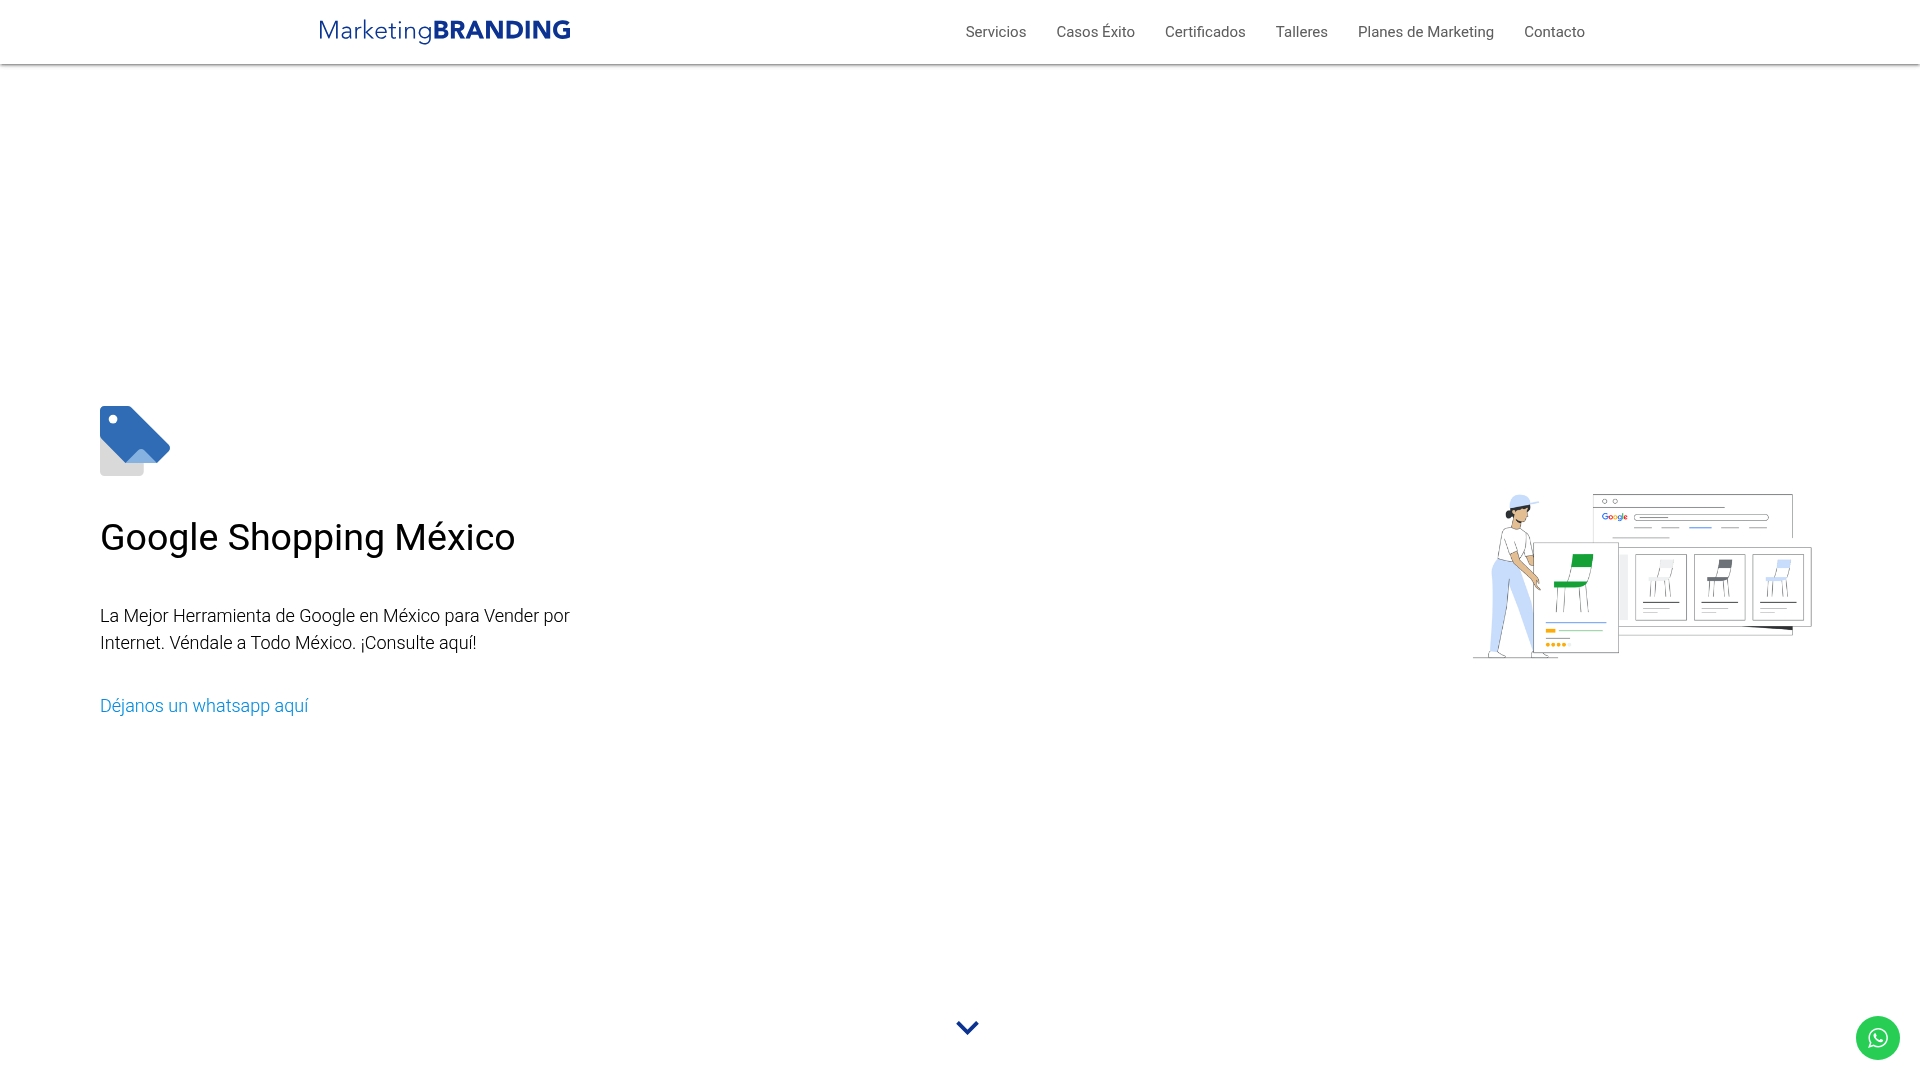Switch to the Certificados section

(1204, 31)
